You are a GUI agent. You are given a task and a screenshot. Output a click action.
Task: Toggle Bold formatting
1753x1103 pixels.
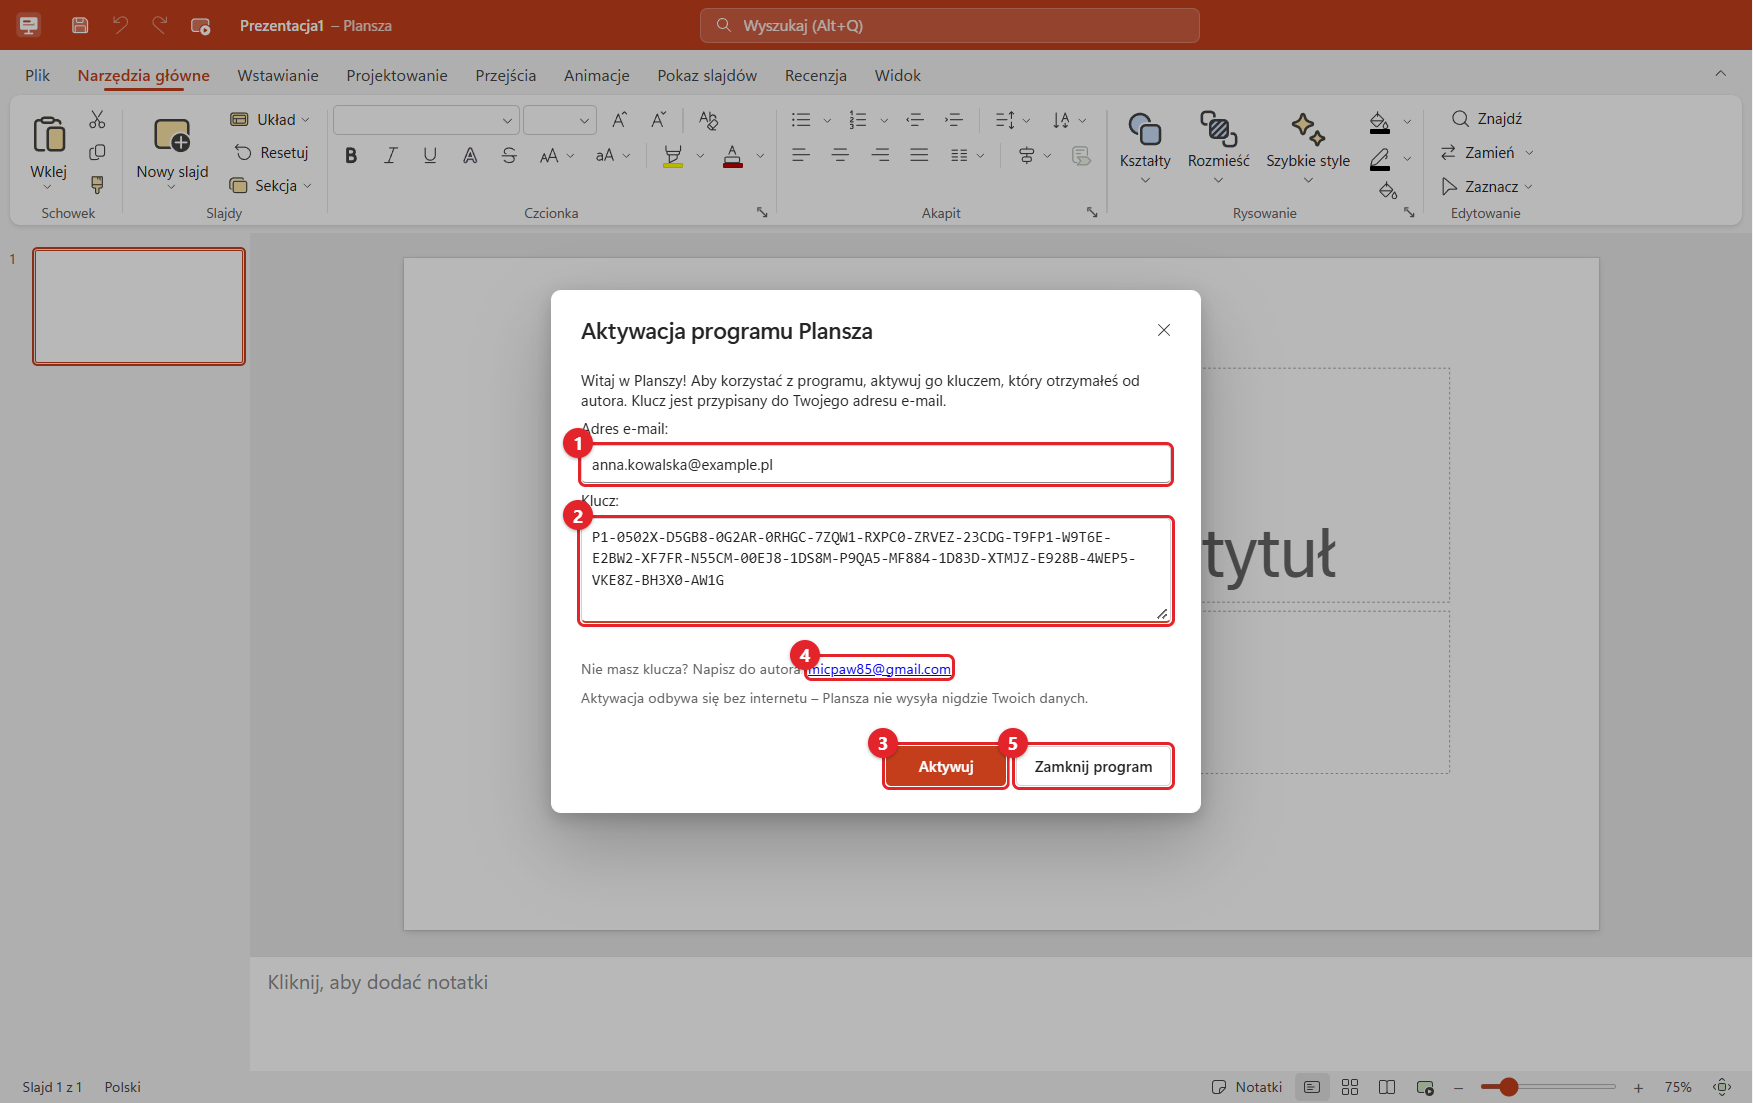351,155
